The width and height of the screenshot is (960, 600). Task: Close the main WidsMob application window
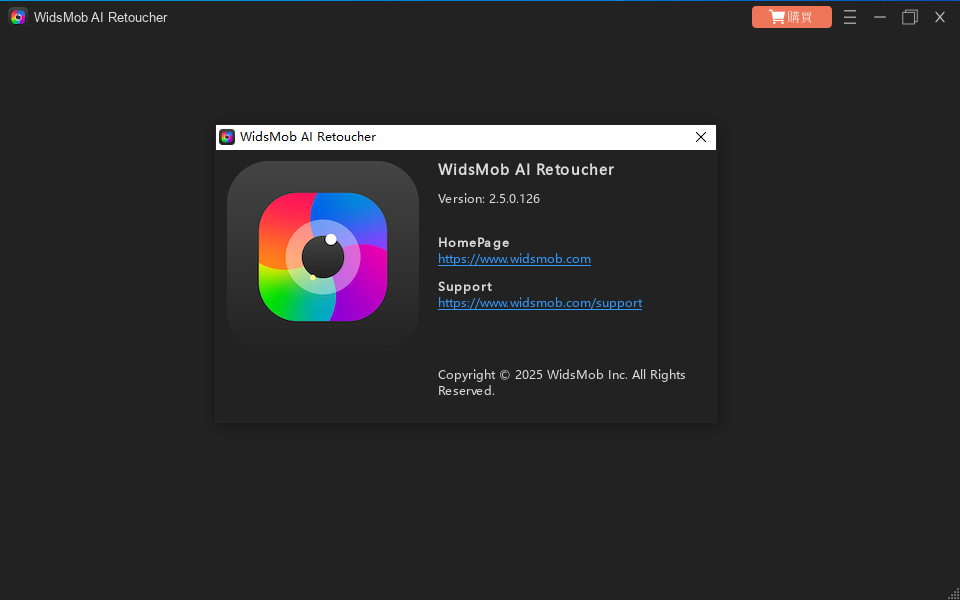[940, 17]
